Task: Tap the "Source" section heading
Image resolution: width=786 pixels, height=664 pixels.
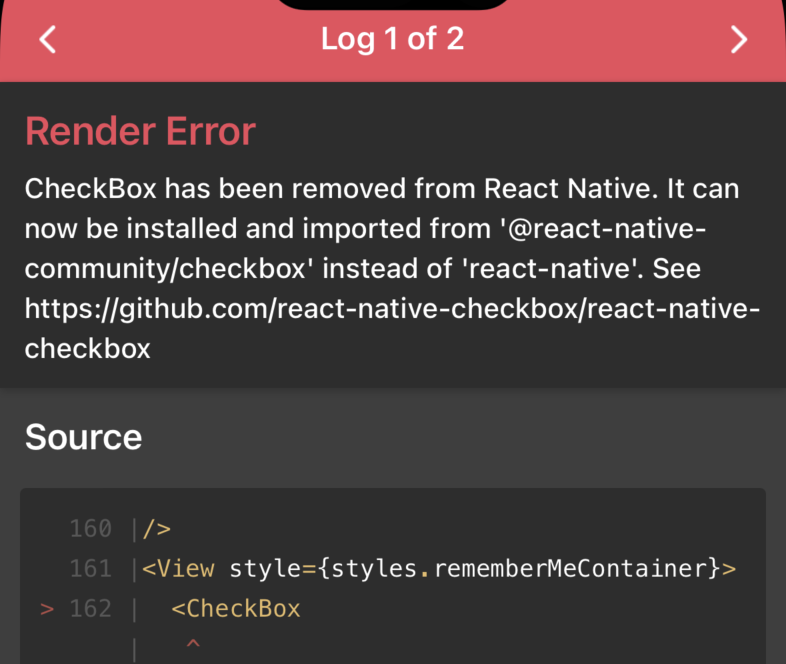Action: pos(83,437)
